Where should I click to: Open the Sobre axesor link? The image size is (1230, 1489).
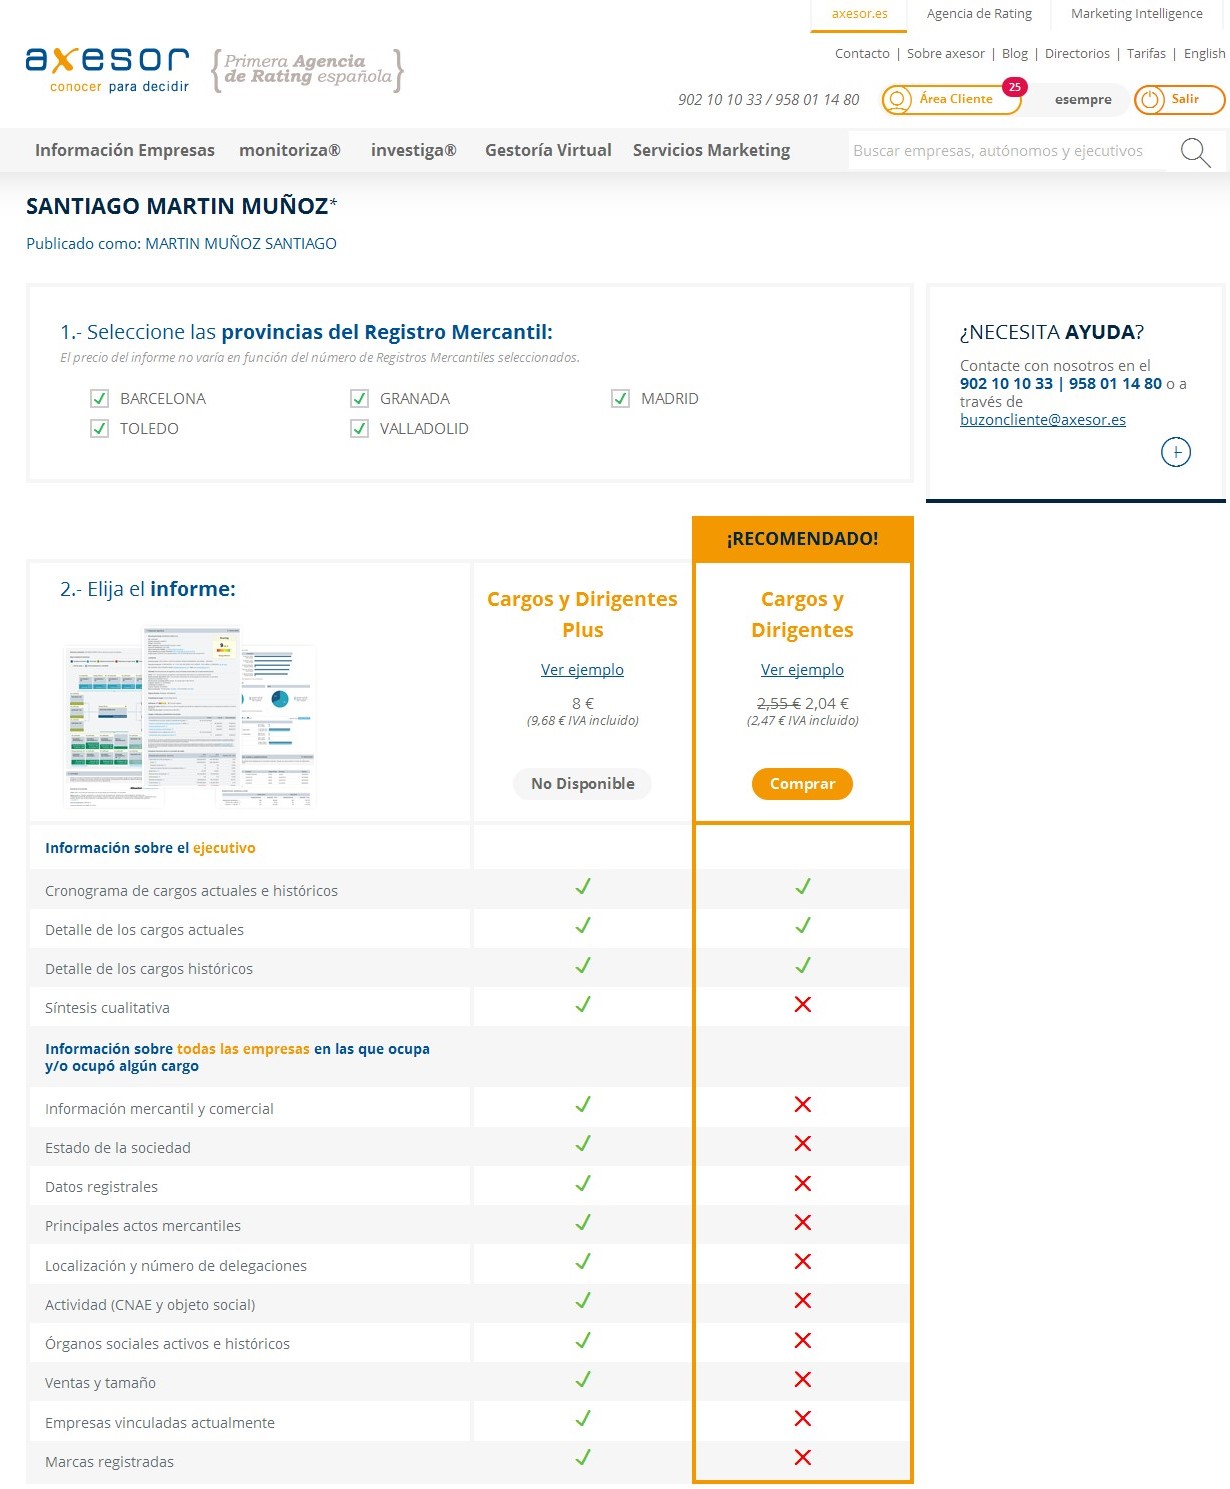946,54
